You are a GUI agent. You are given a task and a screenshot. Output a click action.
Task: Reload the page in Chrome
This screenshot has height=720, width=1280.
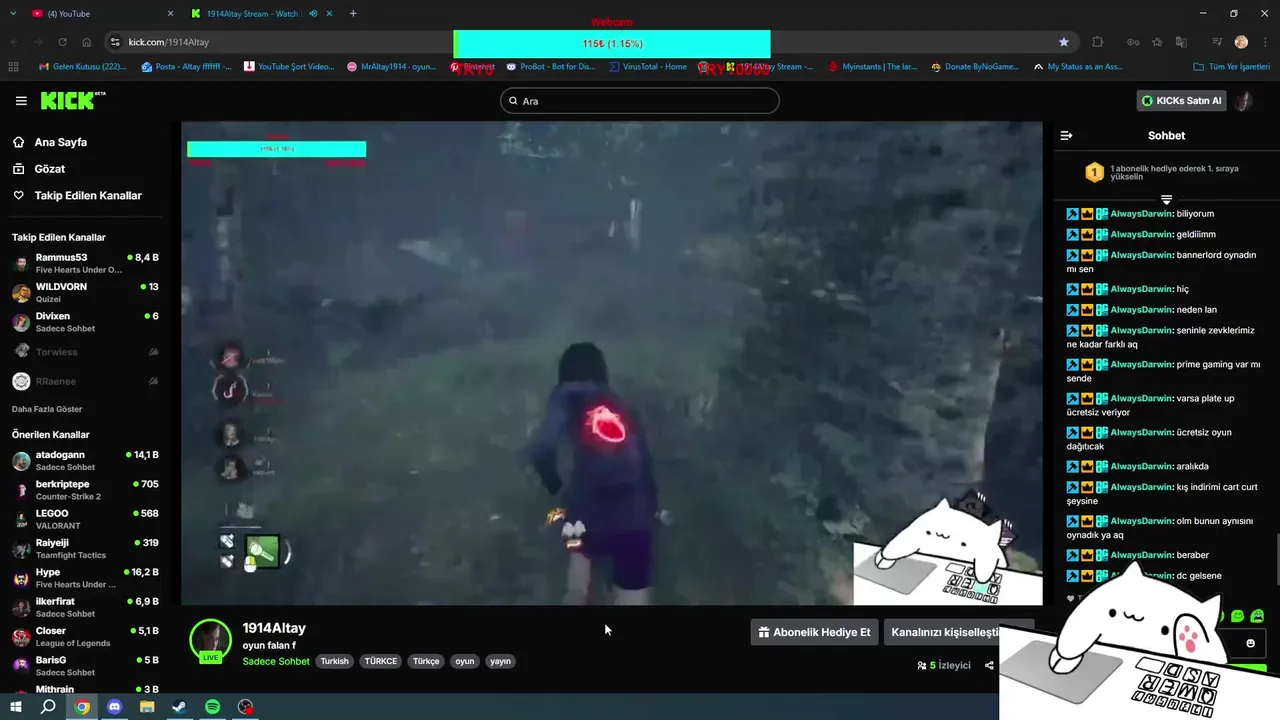[62, 42]
